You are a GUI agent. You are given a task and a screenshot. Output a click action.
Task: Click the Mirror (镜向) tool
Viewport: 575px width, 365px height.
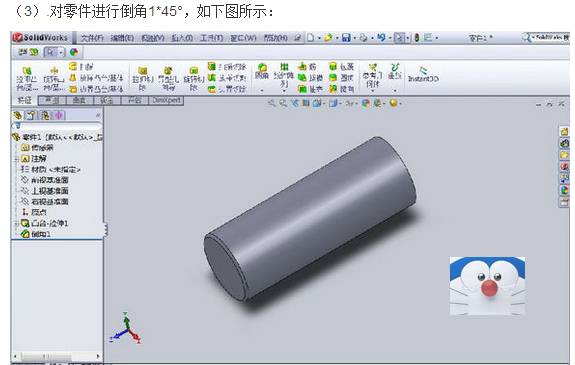[341, 89]
